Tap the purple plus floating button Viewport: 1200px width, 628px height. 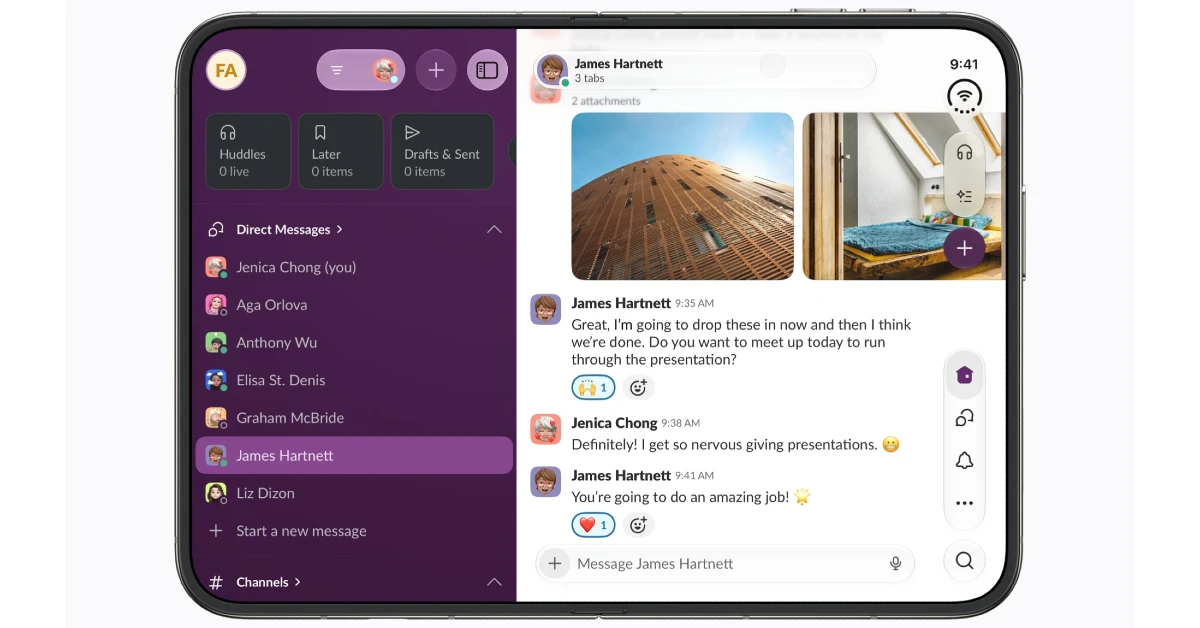coord(964,248)
